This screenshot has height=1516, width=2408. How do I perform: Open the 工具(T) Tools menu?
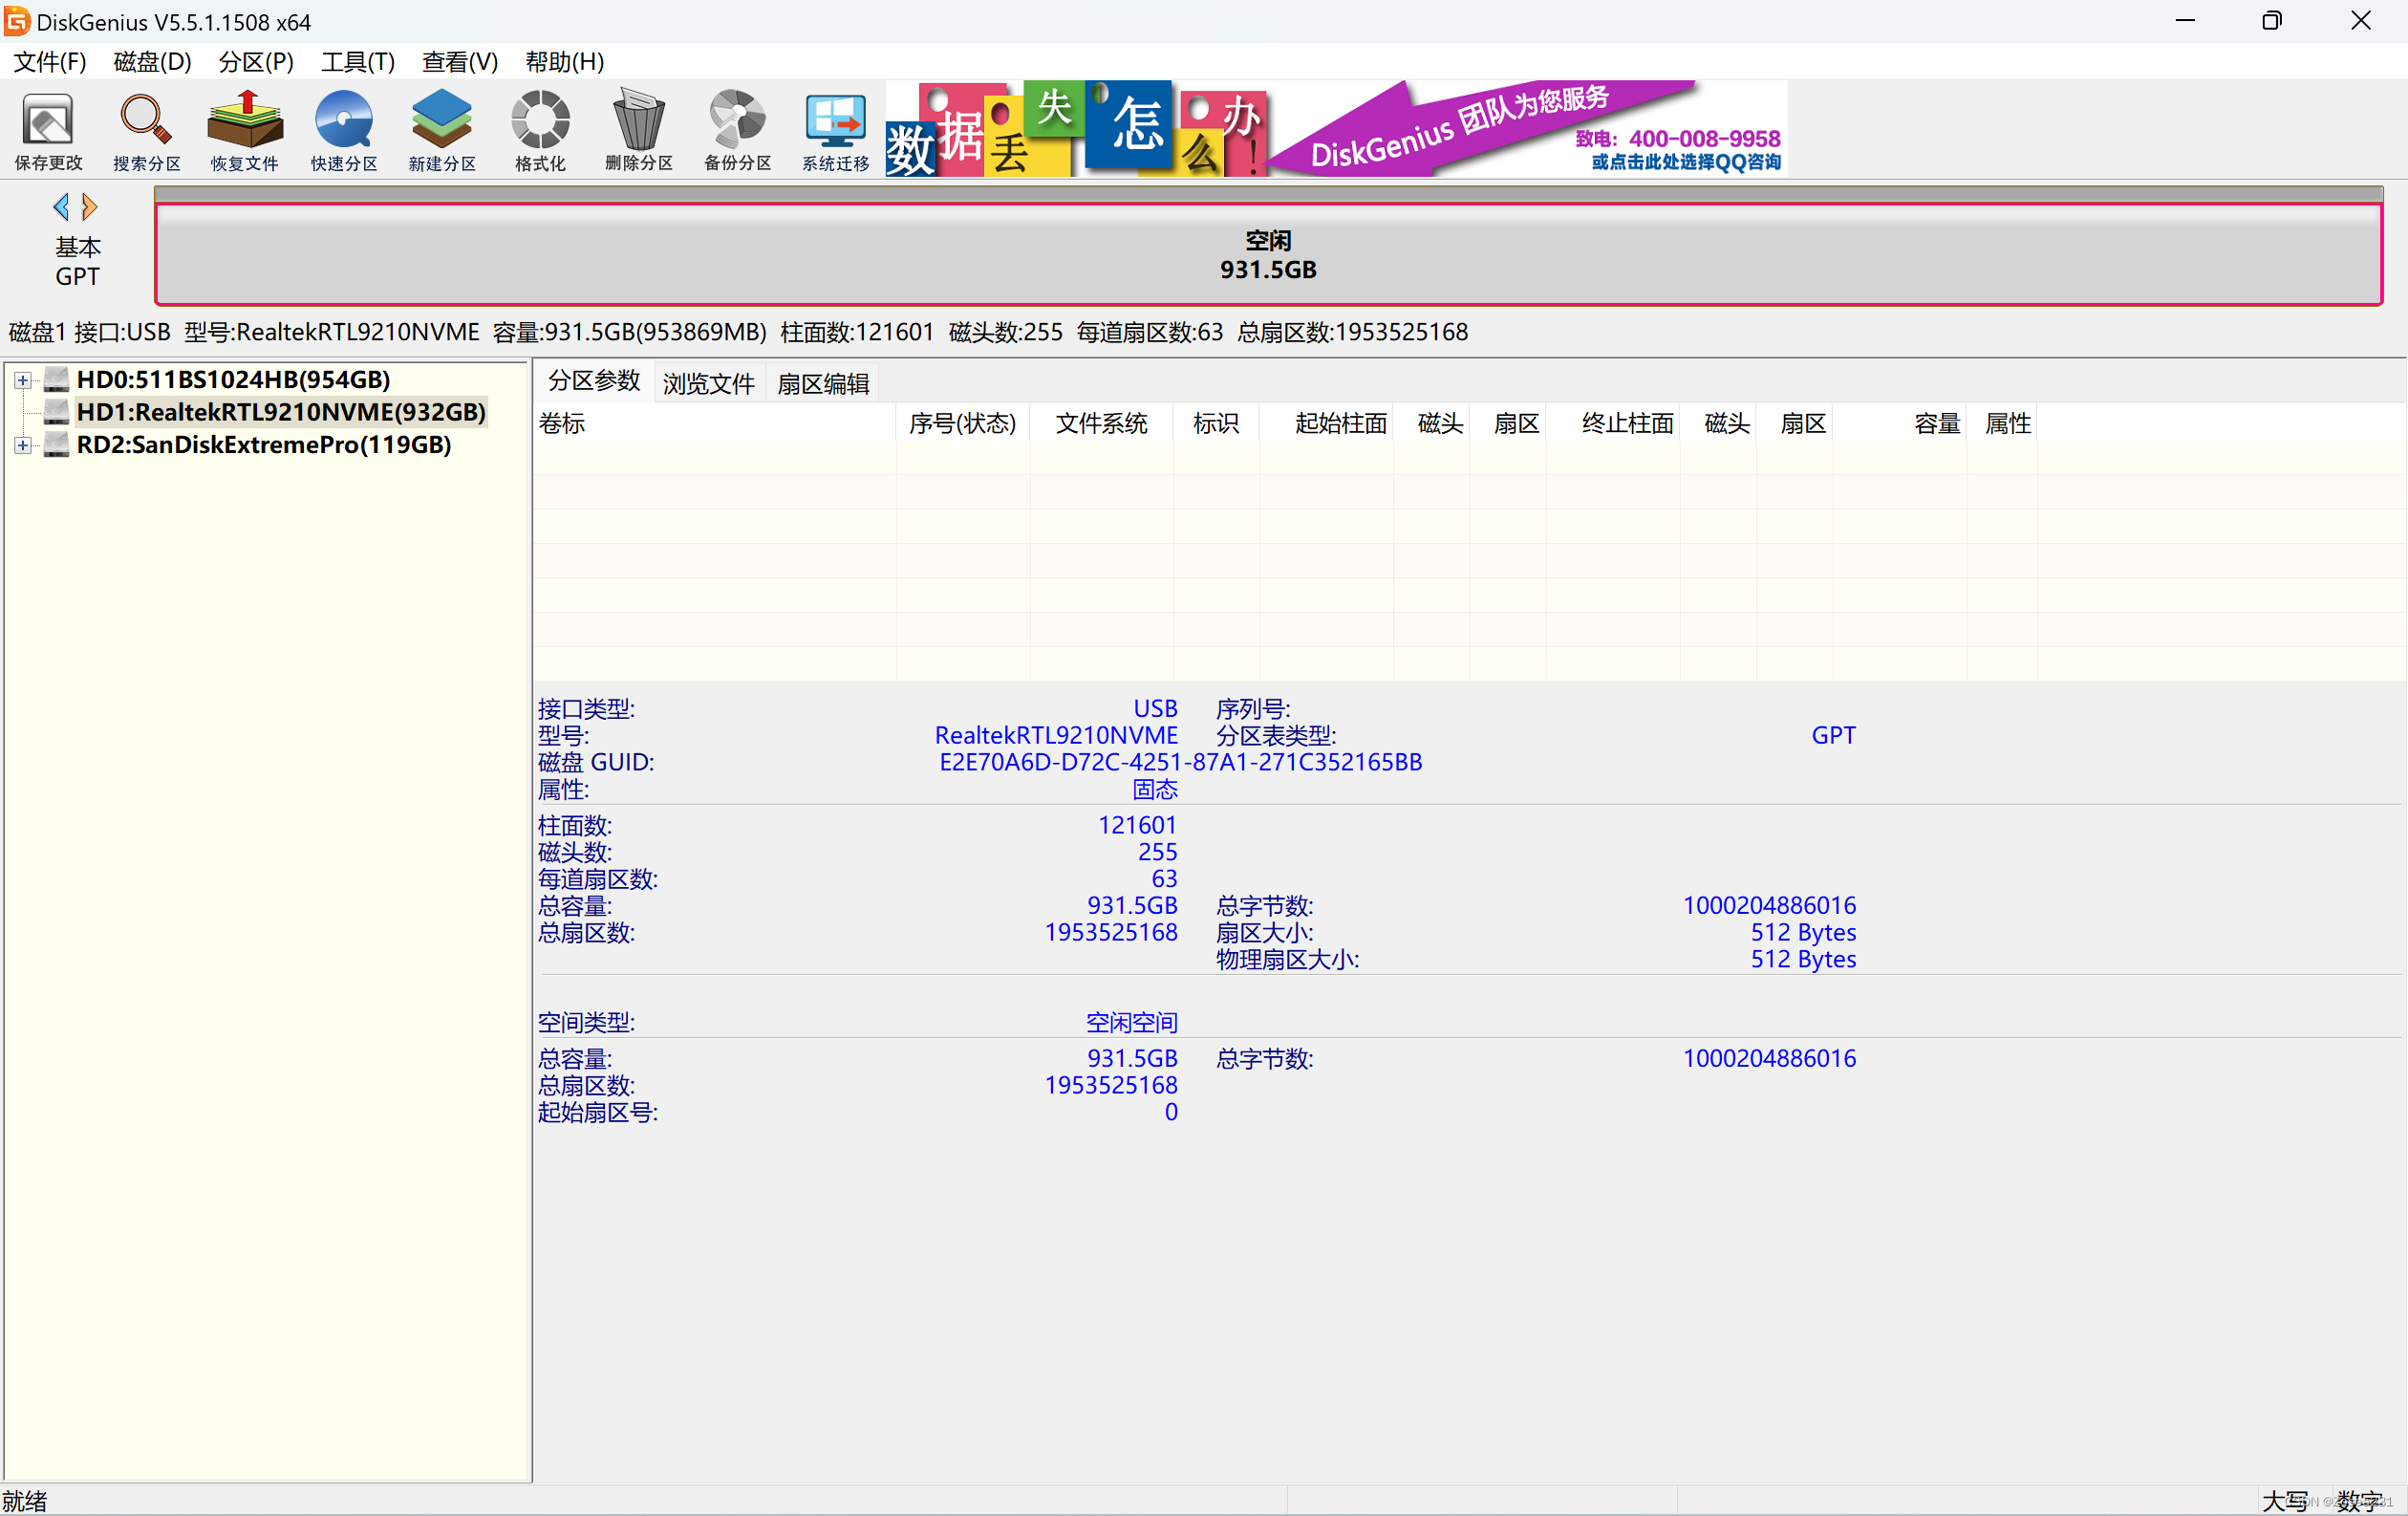click(x=357, y=62)
